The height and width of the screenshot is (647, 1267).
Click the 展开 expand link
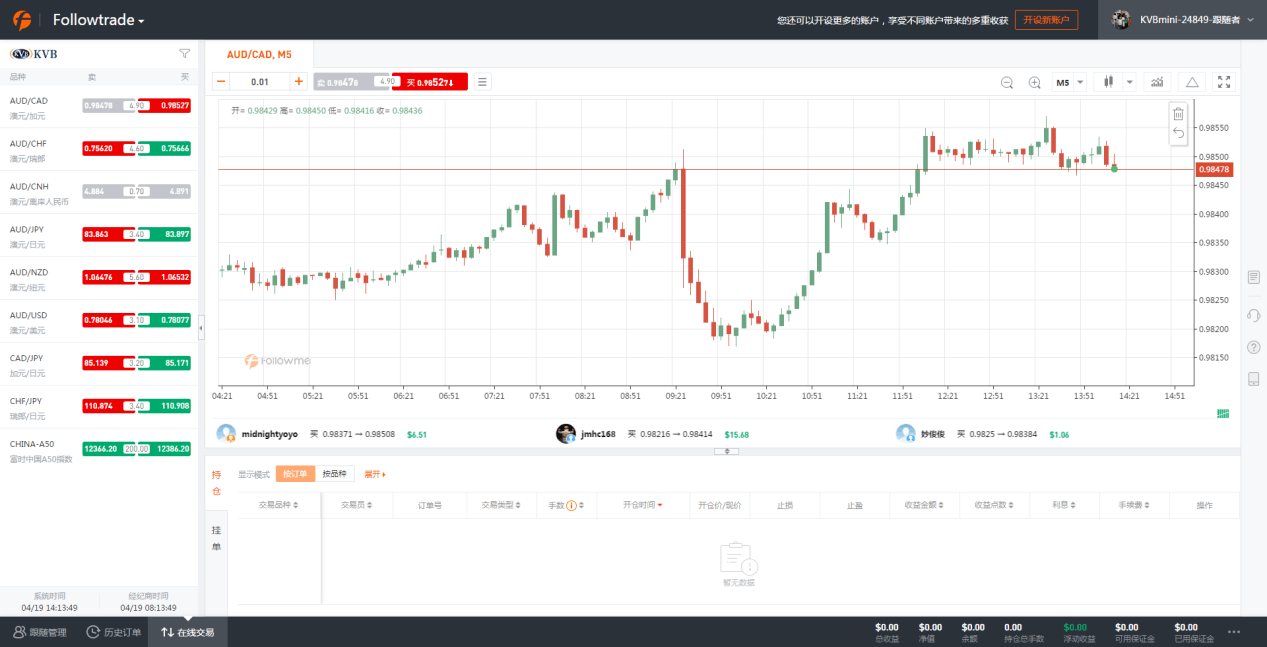point(374,474)
